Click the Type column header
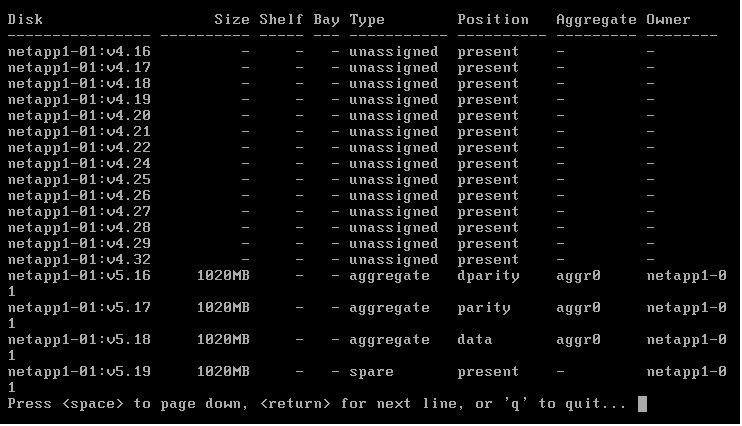The width and height of the screenshot is (742, 426). coord(367,20)
